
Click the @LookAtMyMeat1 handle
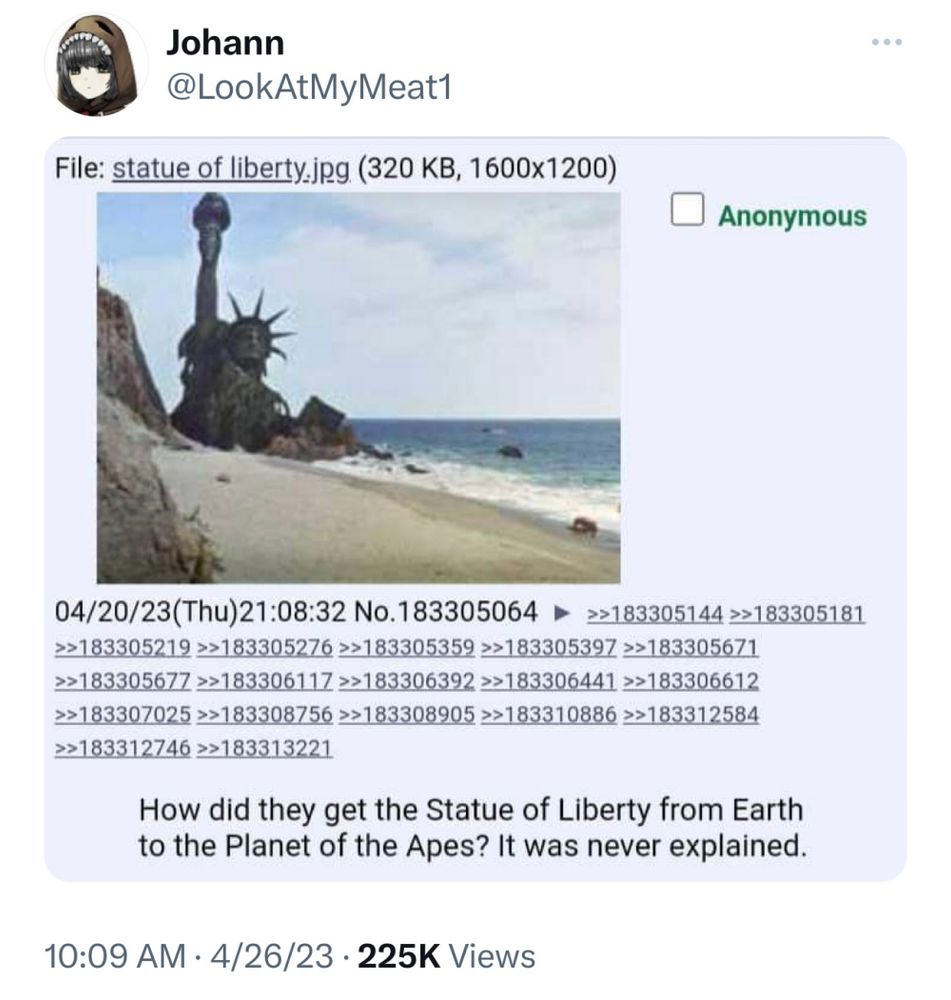tap(309, 87)
